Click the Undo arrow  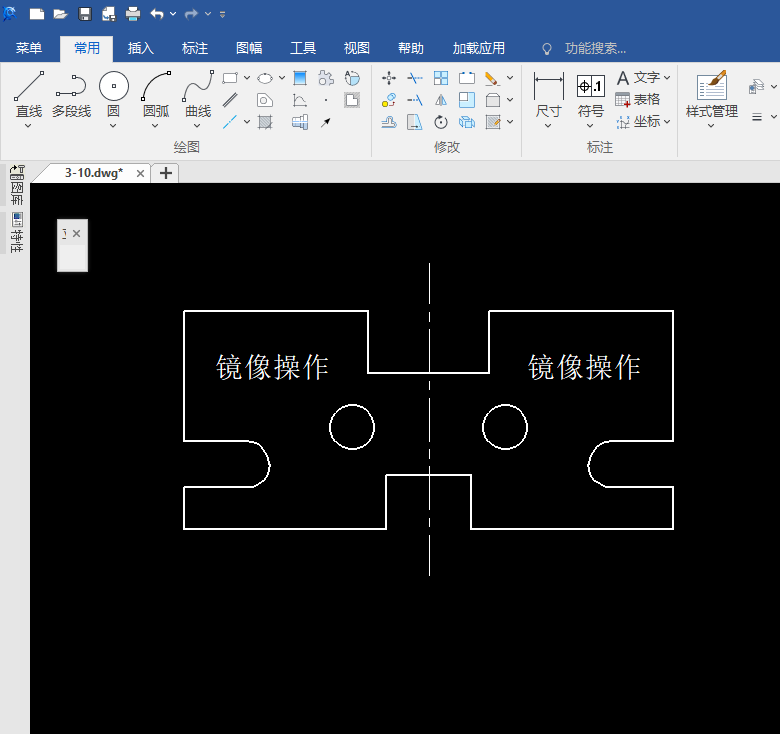click(x=157, y=14)
